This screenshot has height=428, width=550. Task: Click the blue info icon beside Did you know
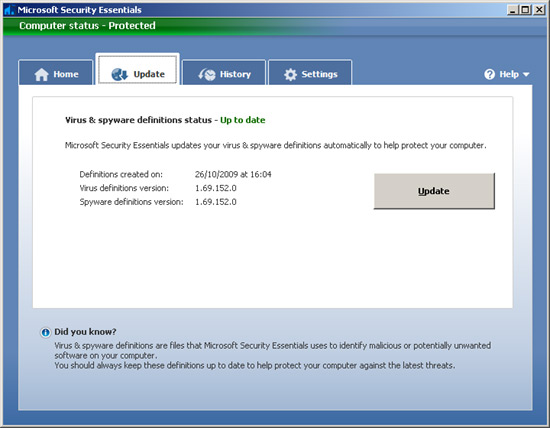pos(45,332)
